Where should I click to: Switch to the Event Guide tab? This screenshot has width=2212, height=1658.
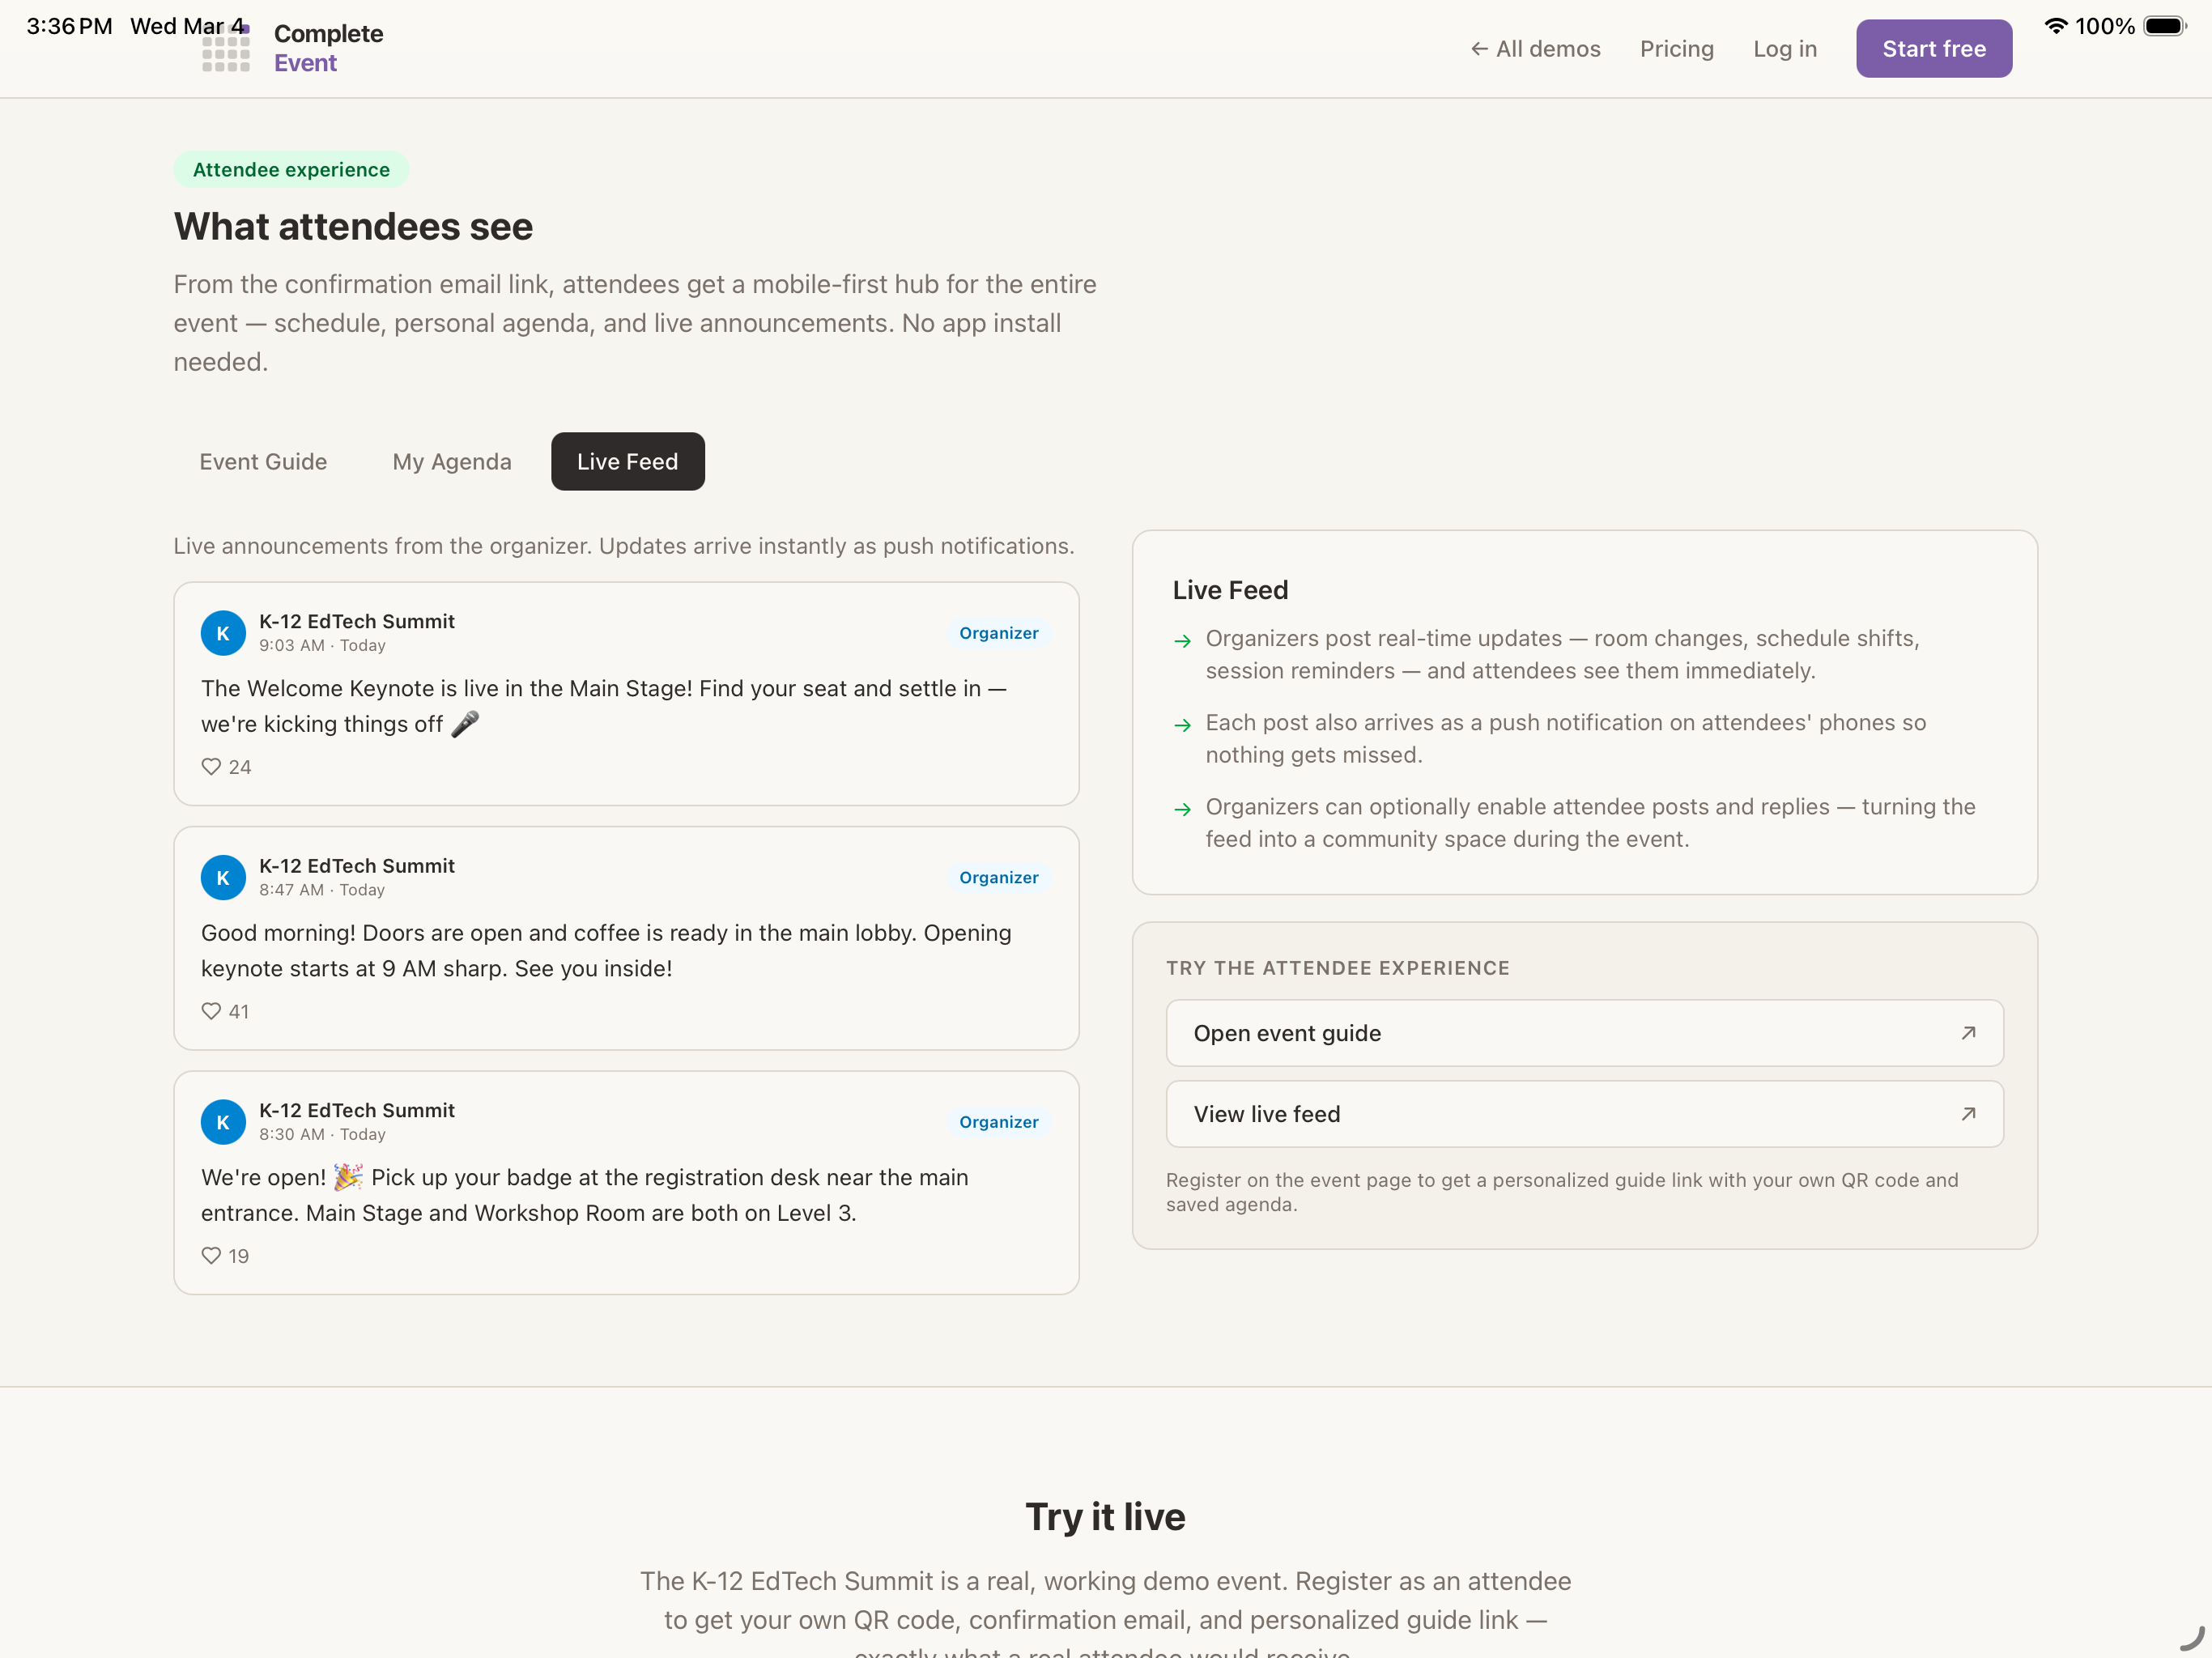[263, 461]
